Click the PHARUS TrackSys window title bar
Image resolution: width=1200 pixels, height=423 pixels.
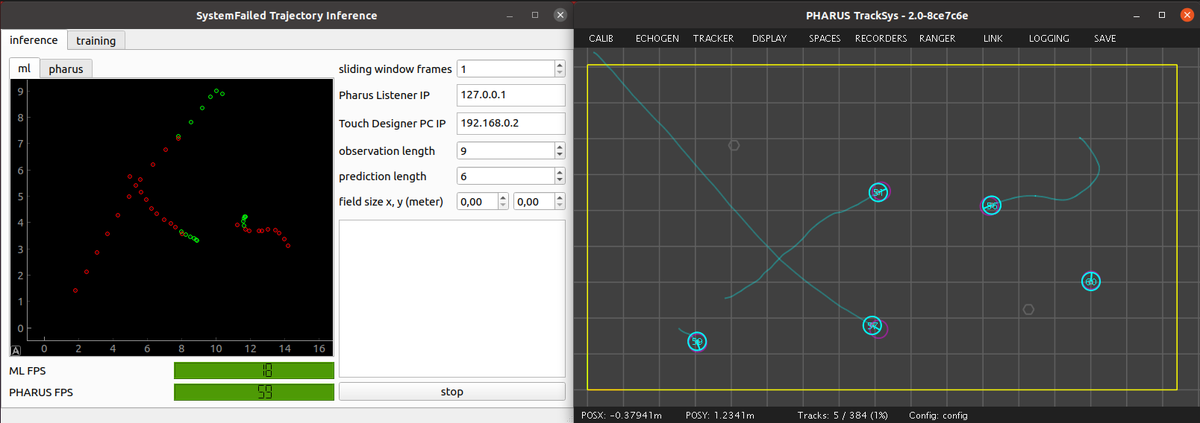(885, 14)
